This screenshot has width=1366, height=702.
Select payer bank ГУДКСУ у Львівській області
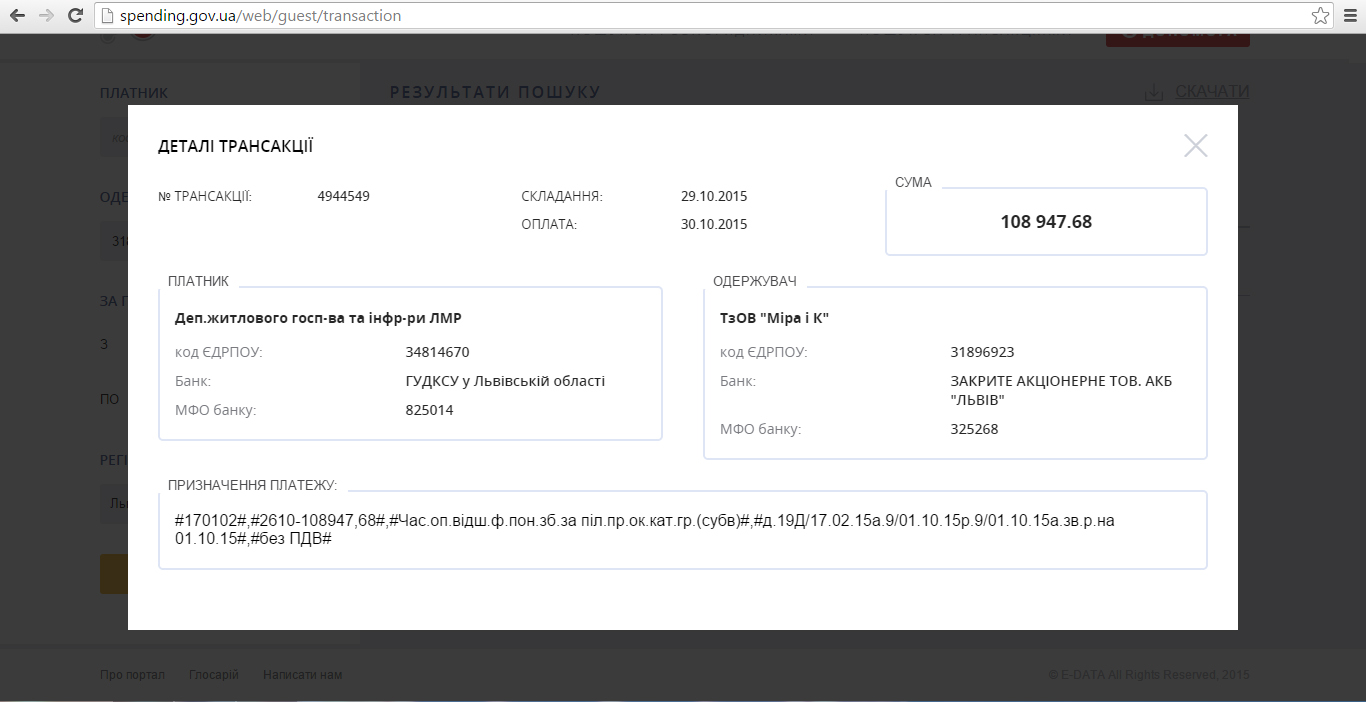tap(505, 381)
